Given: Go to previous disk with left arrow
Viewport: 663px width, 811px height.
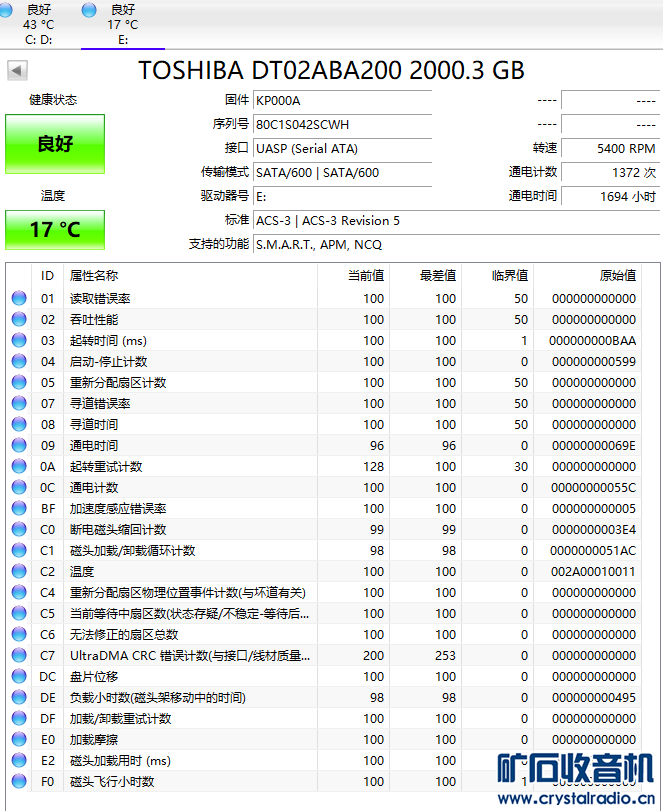Looking at the screenshot, I should tap(17, 70).
